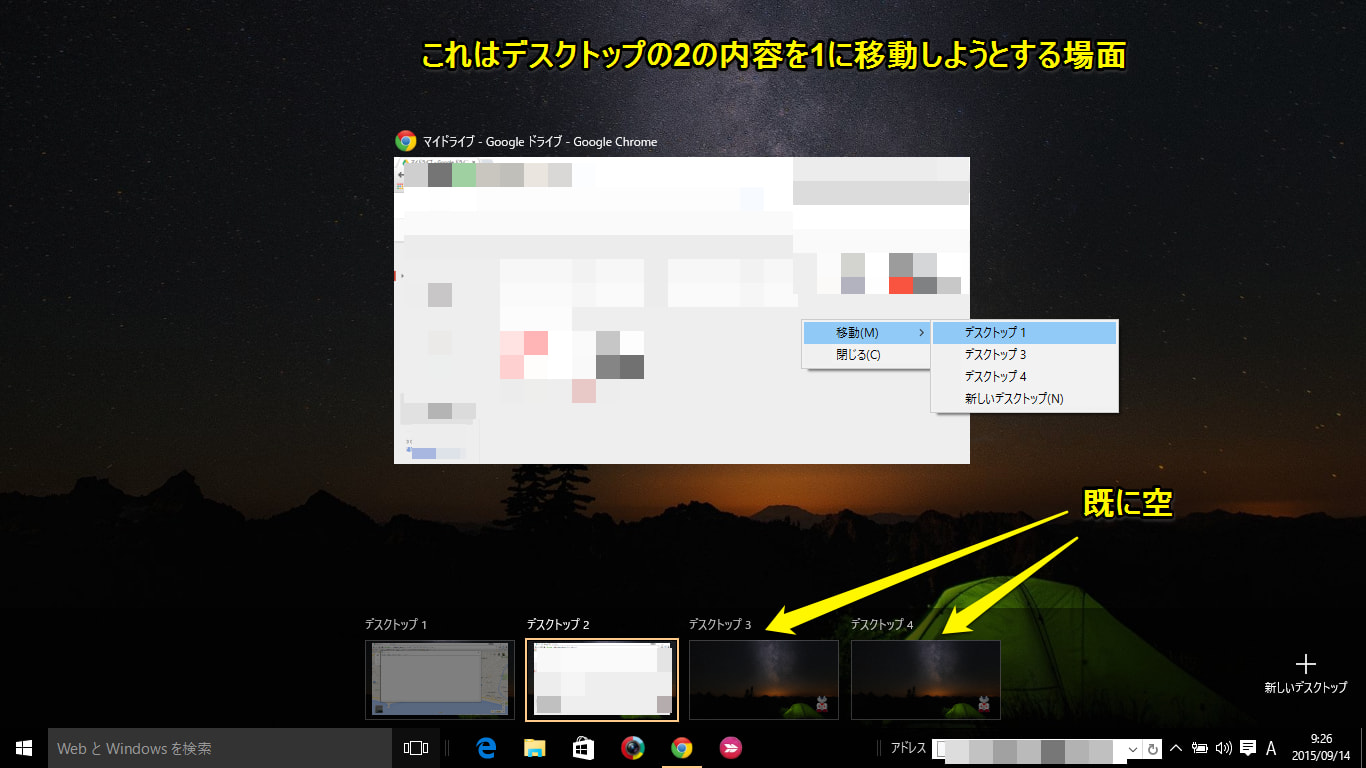Open Microsoft Edge from the taskbar

(487, 748)
